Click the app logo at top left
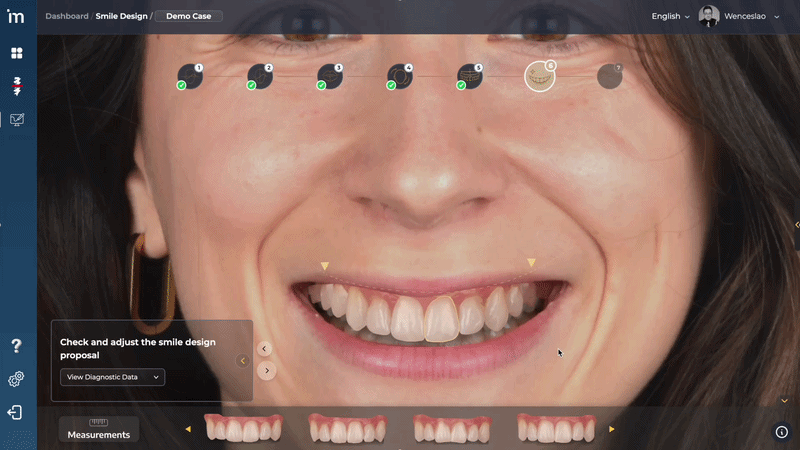This screenshot has width=800, height=450. [x=16, y=16]
